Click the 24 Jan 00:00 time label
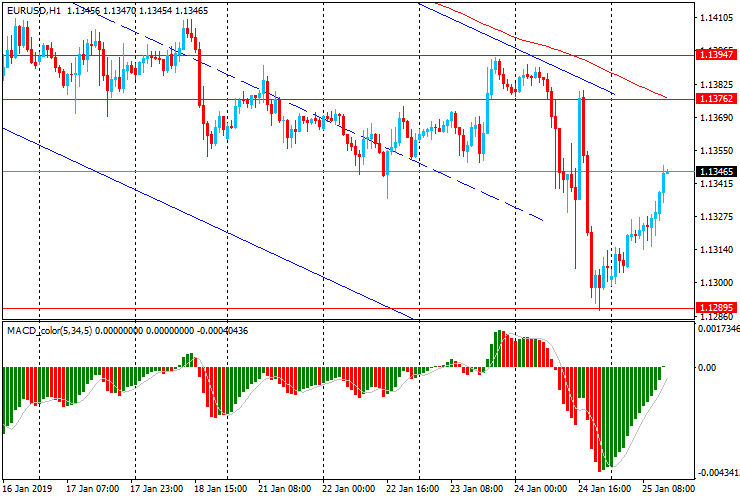Image resolution: width=740 pixels, height=500 pixels. coord(541,489)
